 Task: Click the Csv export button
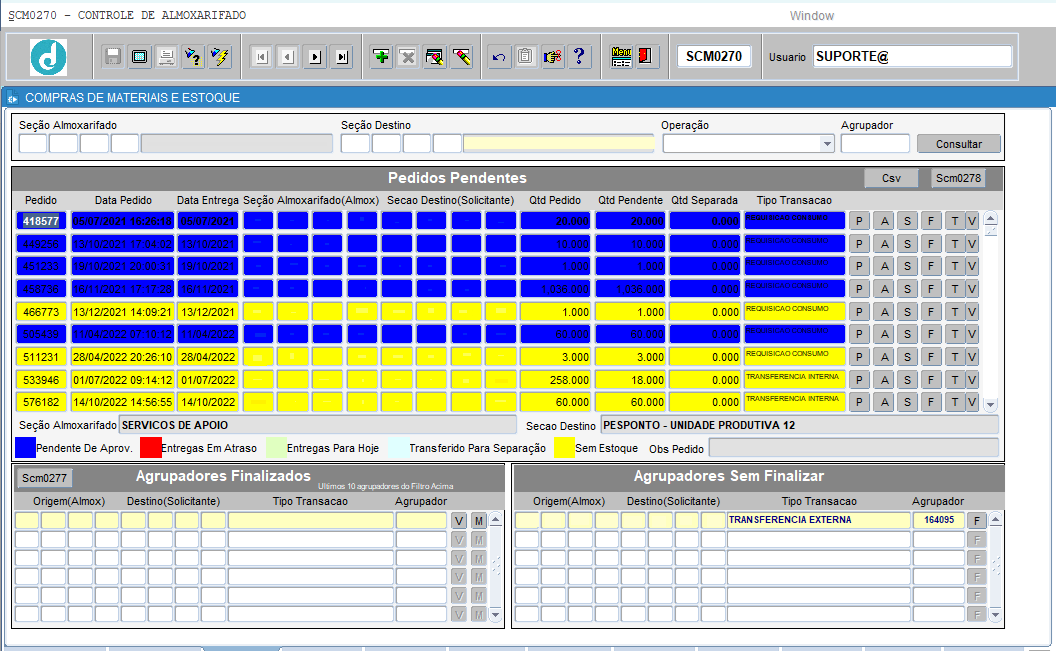coord(891,178)
